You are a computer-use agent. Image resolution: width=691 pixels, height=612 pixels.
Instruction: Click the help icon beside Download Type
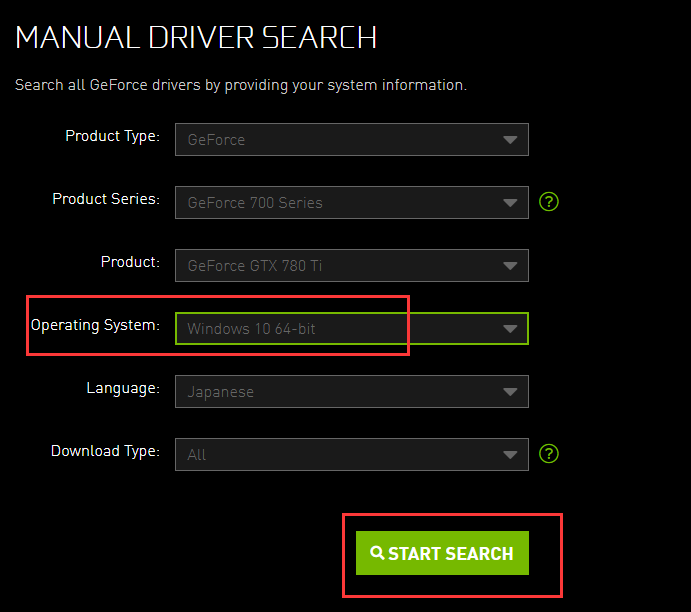549,453
